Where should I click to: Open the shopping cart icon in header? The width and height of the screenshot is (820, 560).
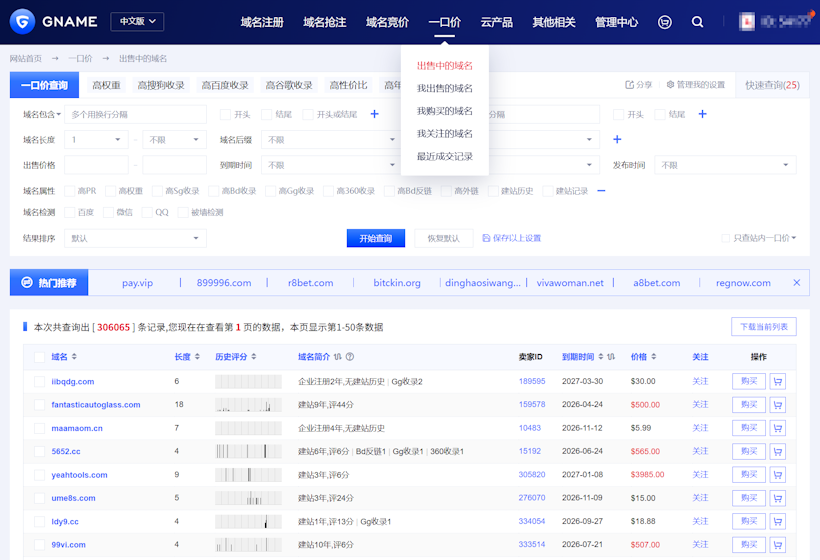(665, 22)
